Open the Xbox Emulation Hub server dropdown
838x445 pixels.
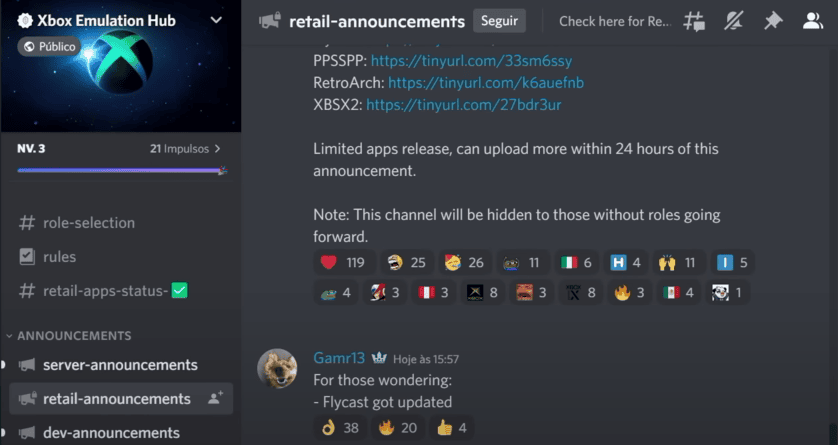click(216, 20)
